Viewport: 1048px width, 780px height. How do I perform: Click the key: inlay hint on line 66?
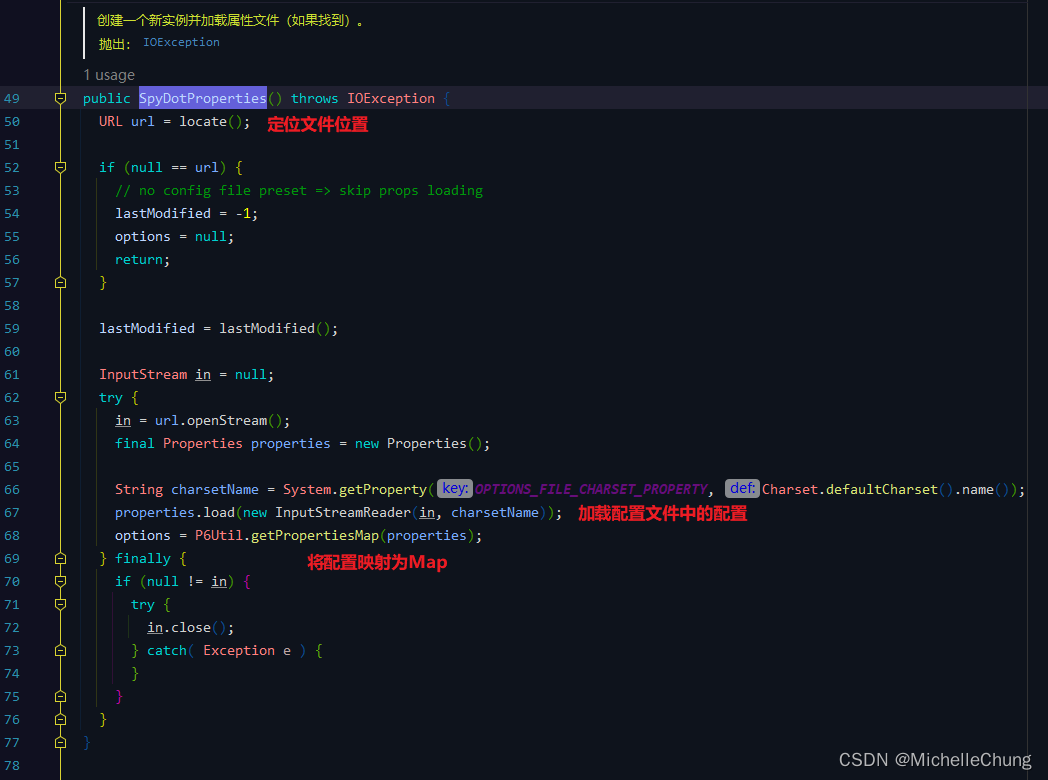(x=454, y=488)
